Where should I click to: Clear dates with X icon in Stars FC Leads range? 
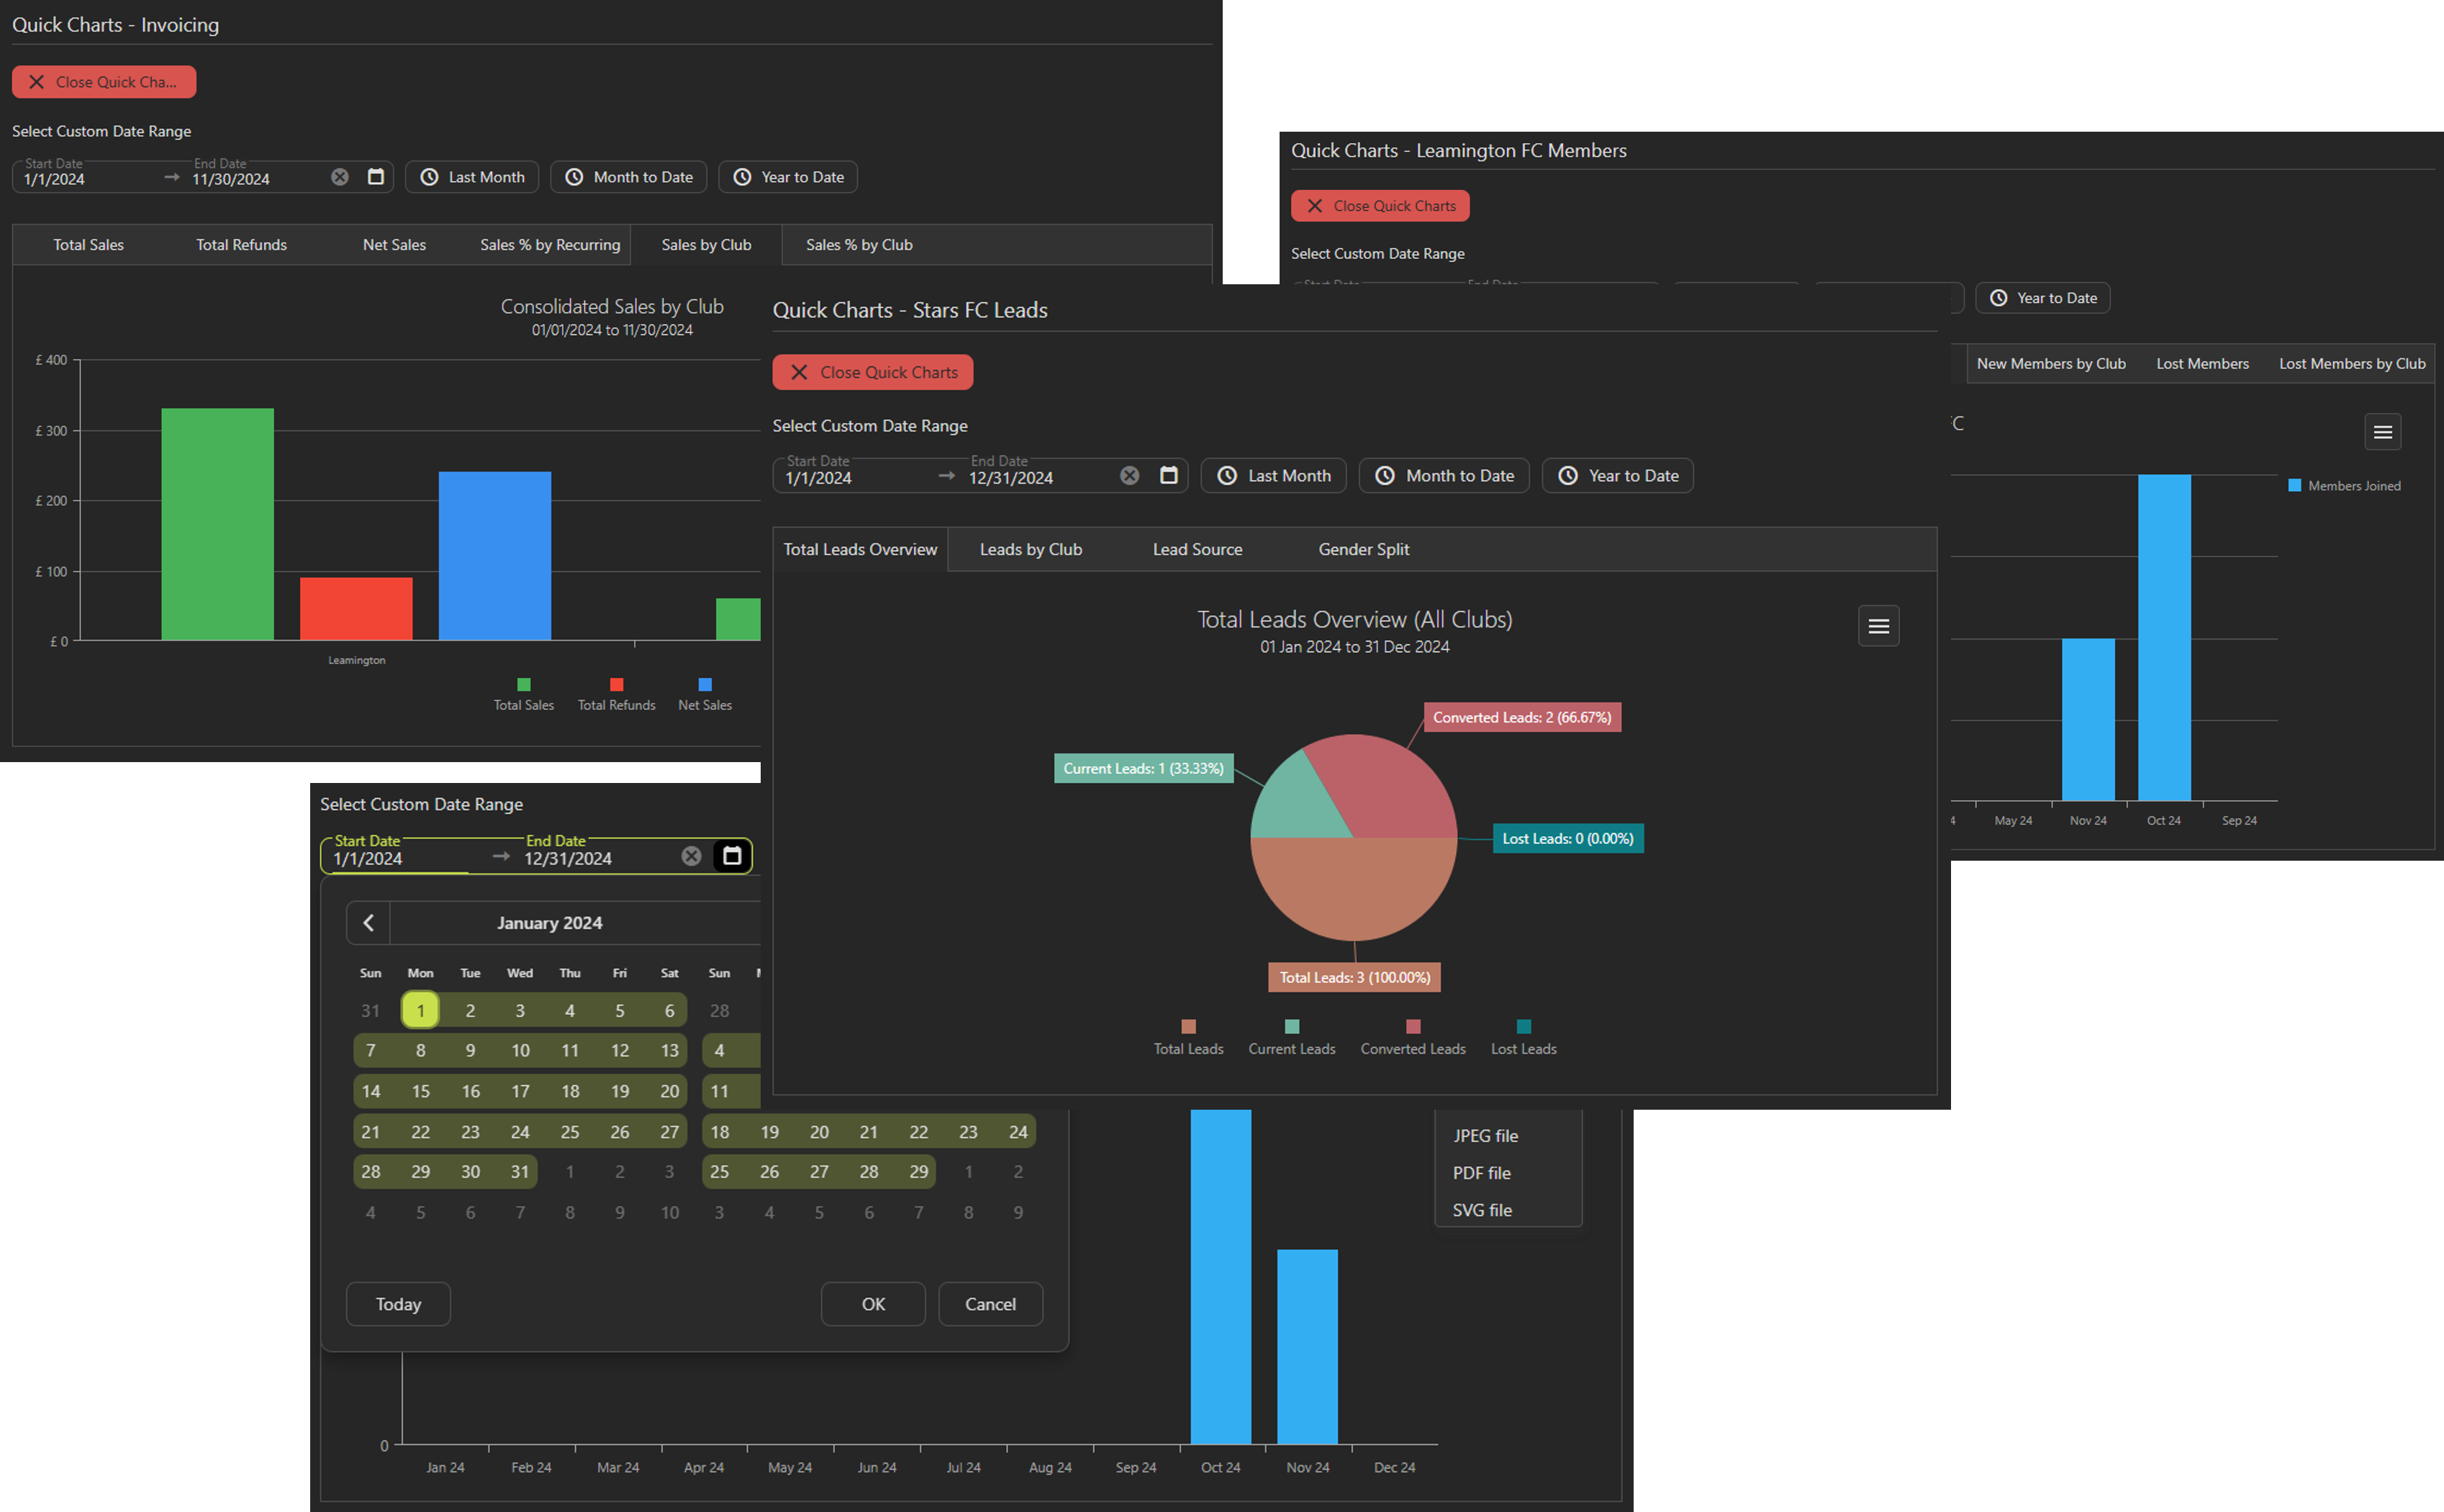point(1129,475)
